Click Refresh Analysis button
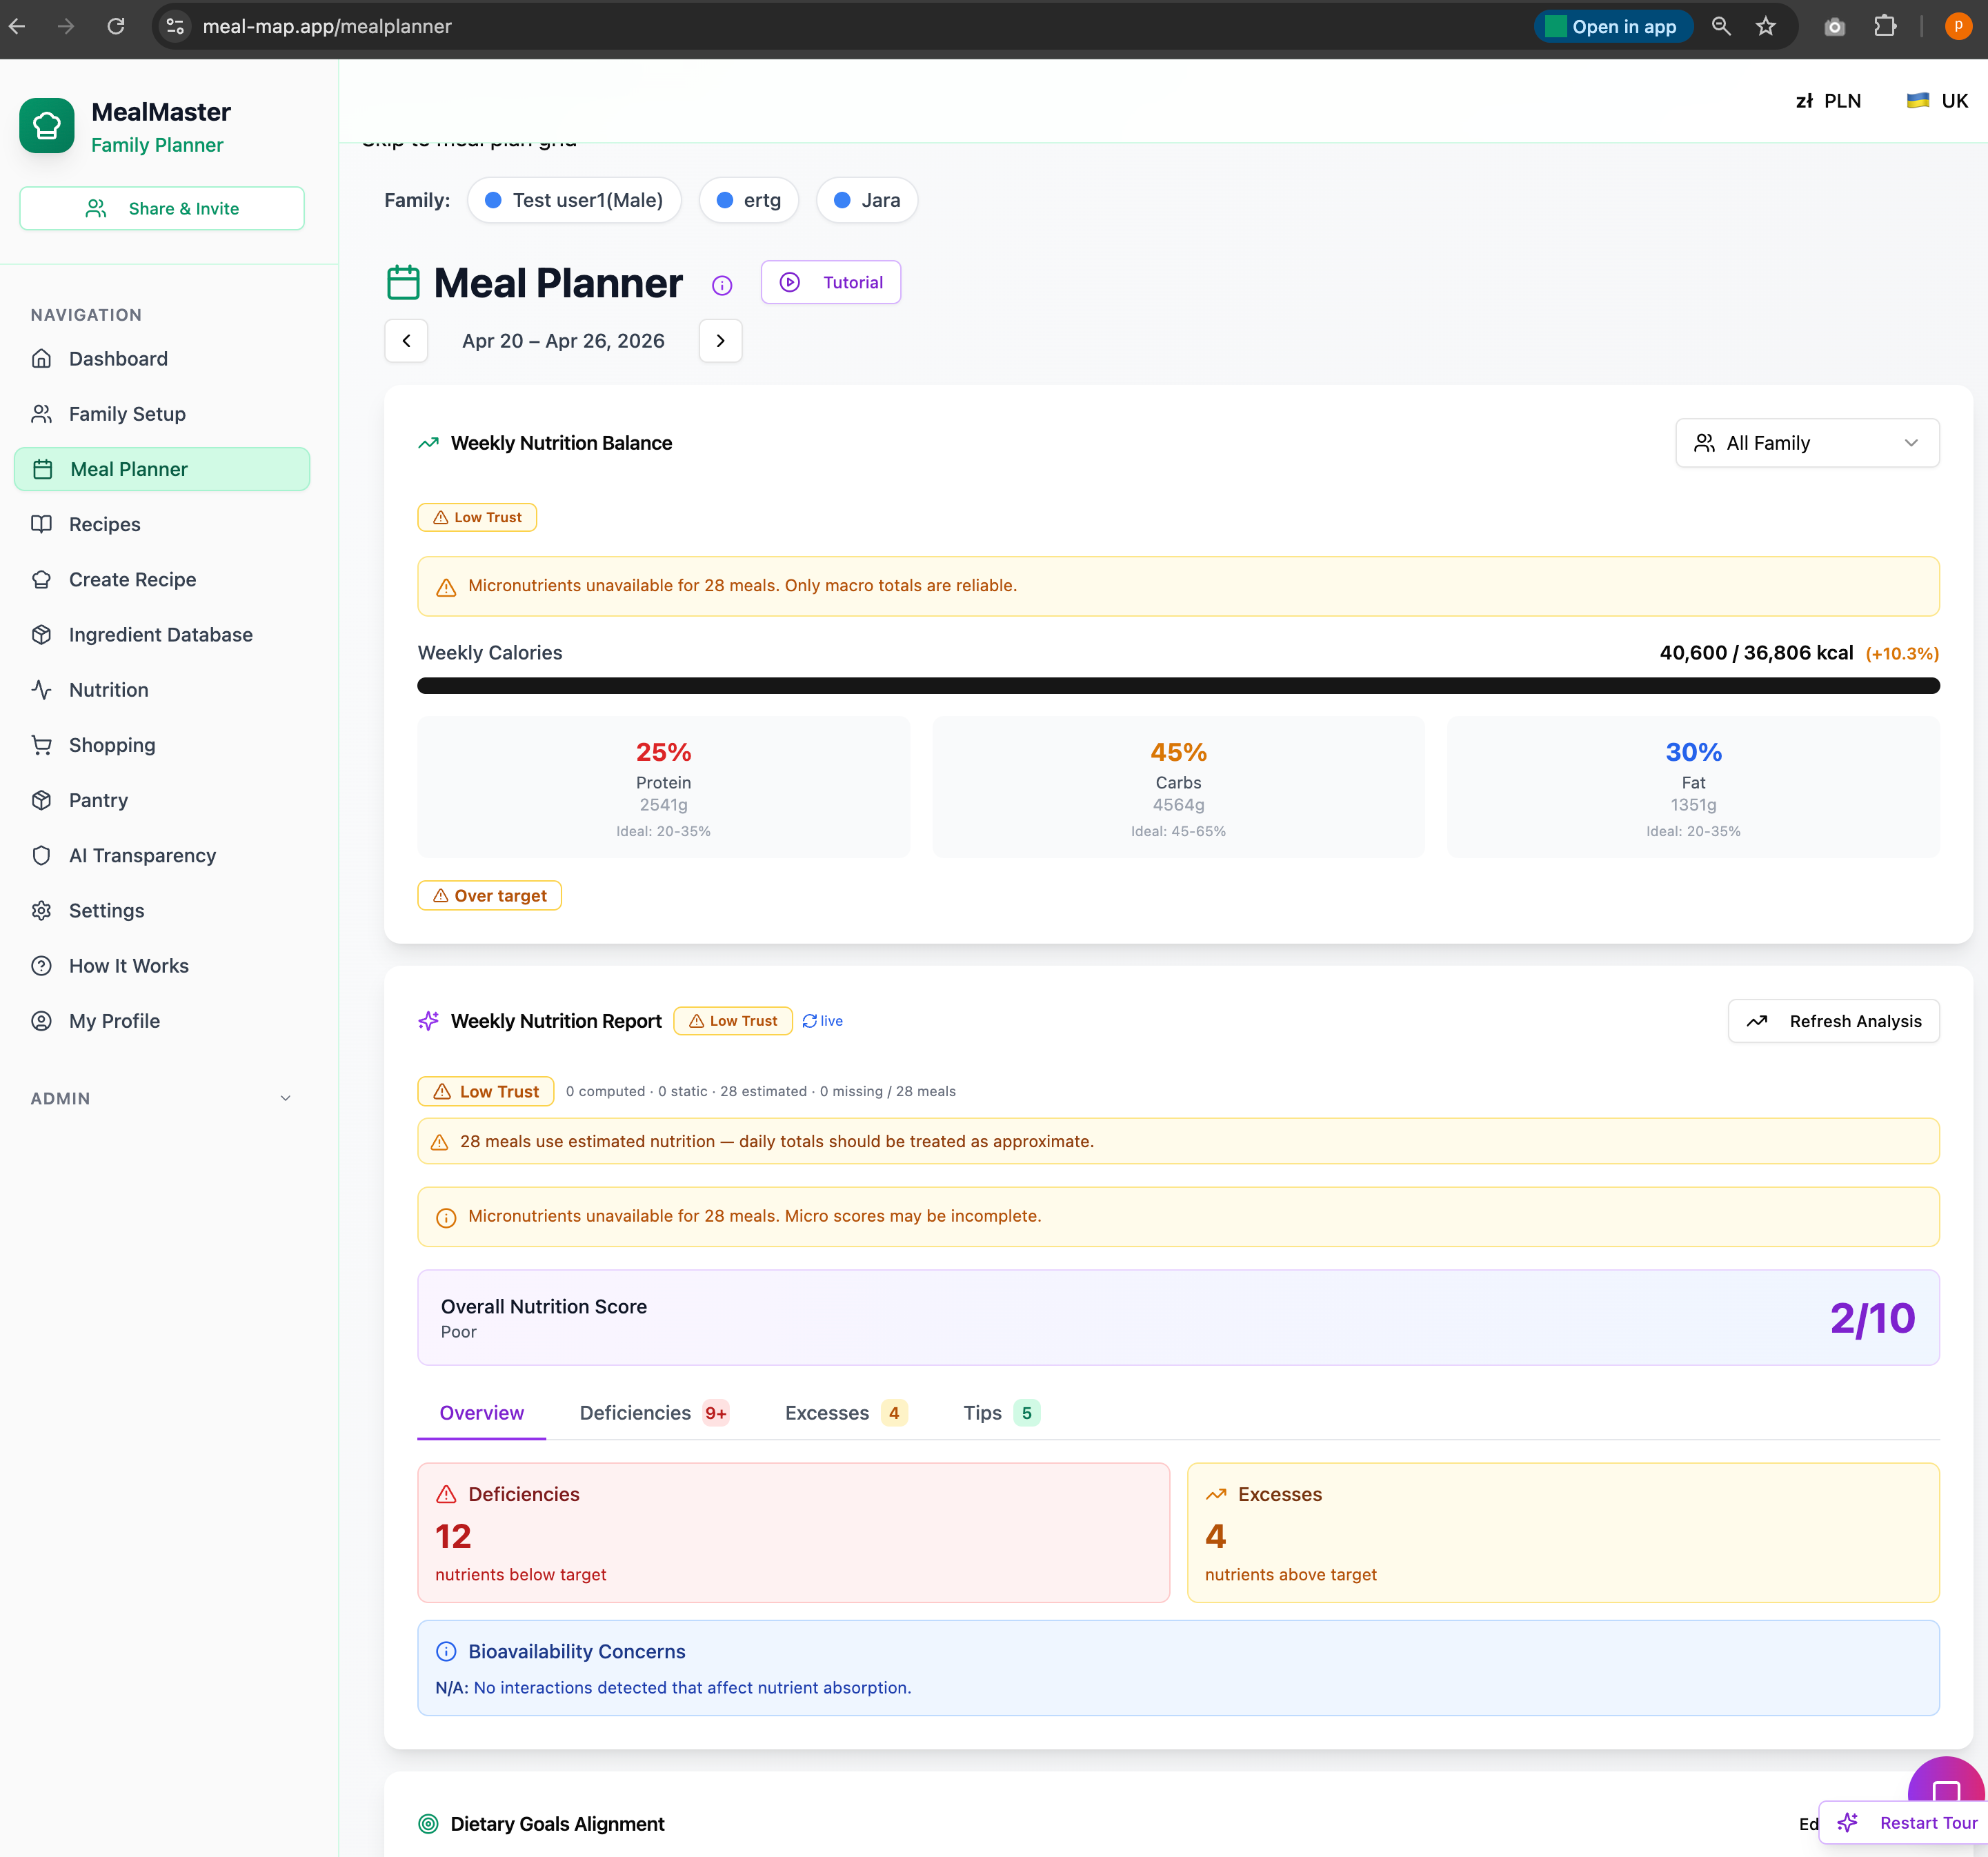 tap(1833, 1021)
